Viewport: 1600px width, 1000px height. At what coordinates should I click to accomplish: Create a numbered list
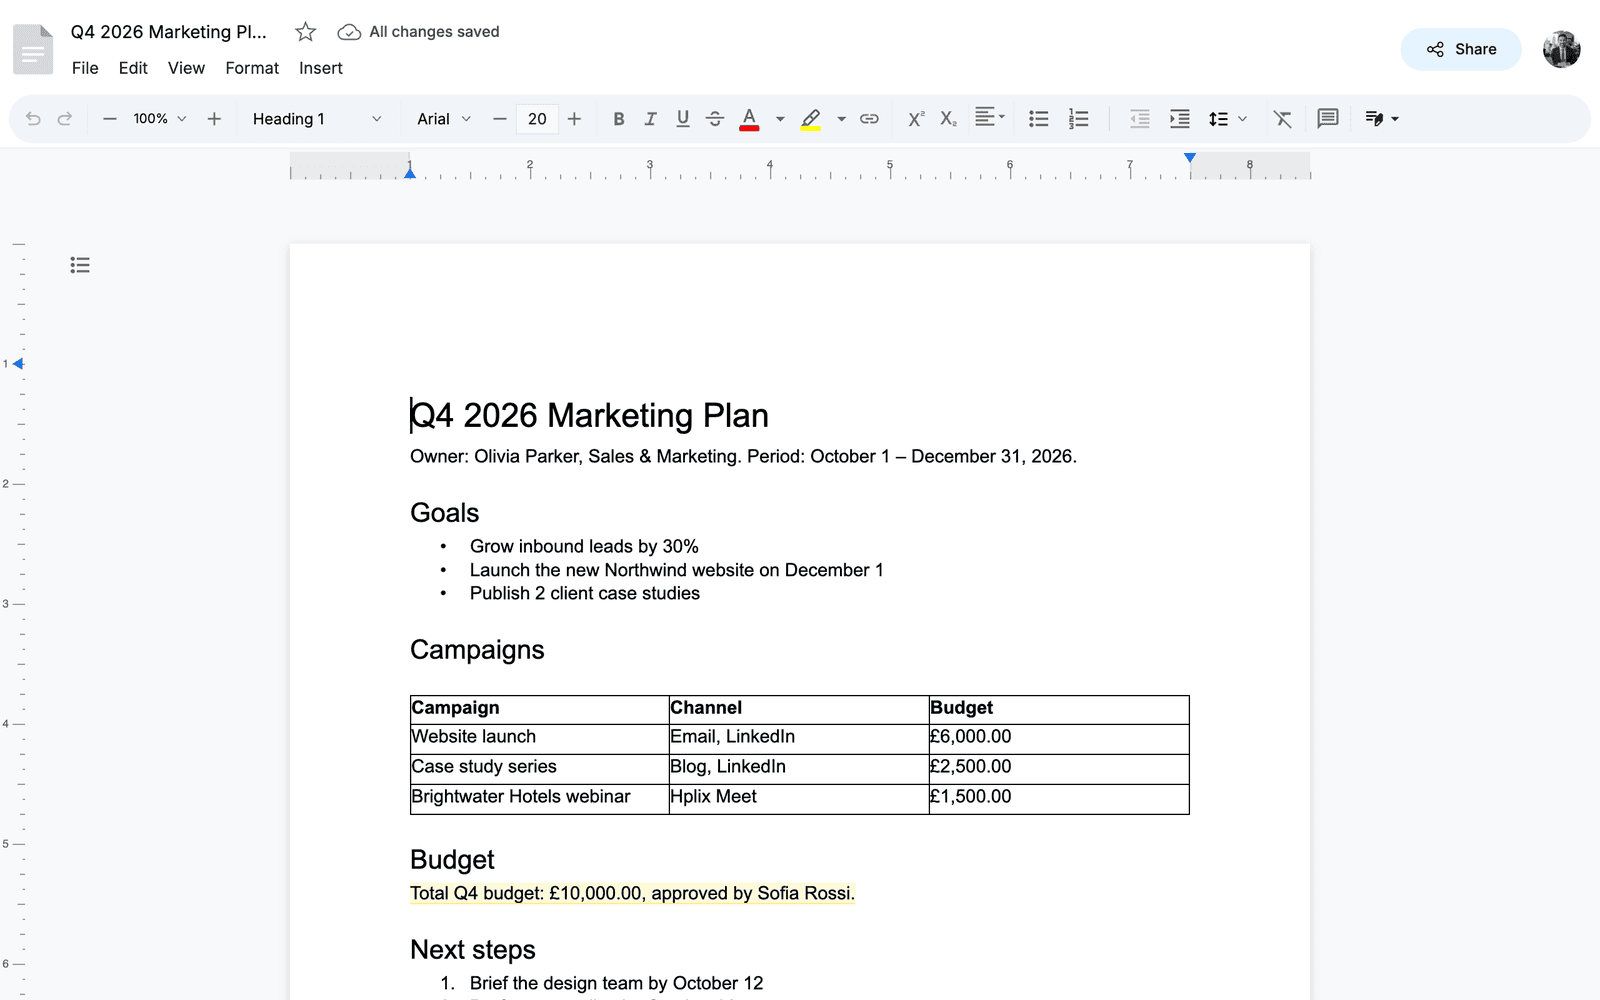pos(1078,119)
